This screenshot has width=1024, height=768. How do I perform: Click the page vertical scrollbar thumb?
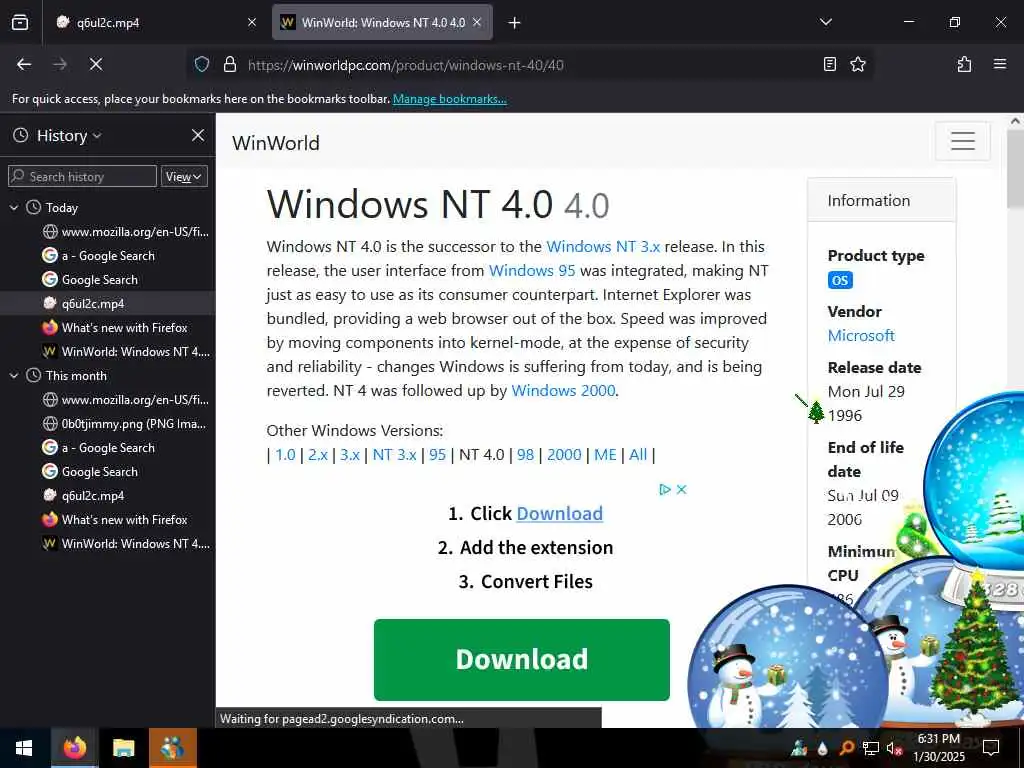point(1015,169)
